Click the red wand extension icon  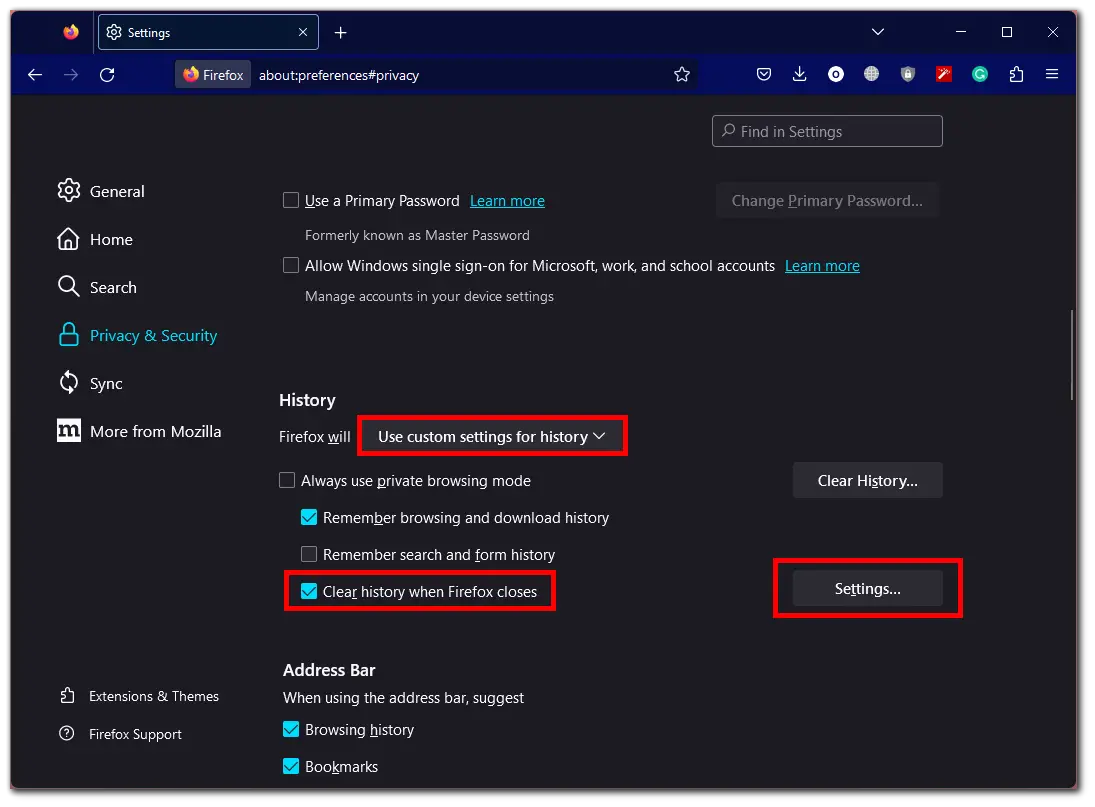coord(943,74)
